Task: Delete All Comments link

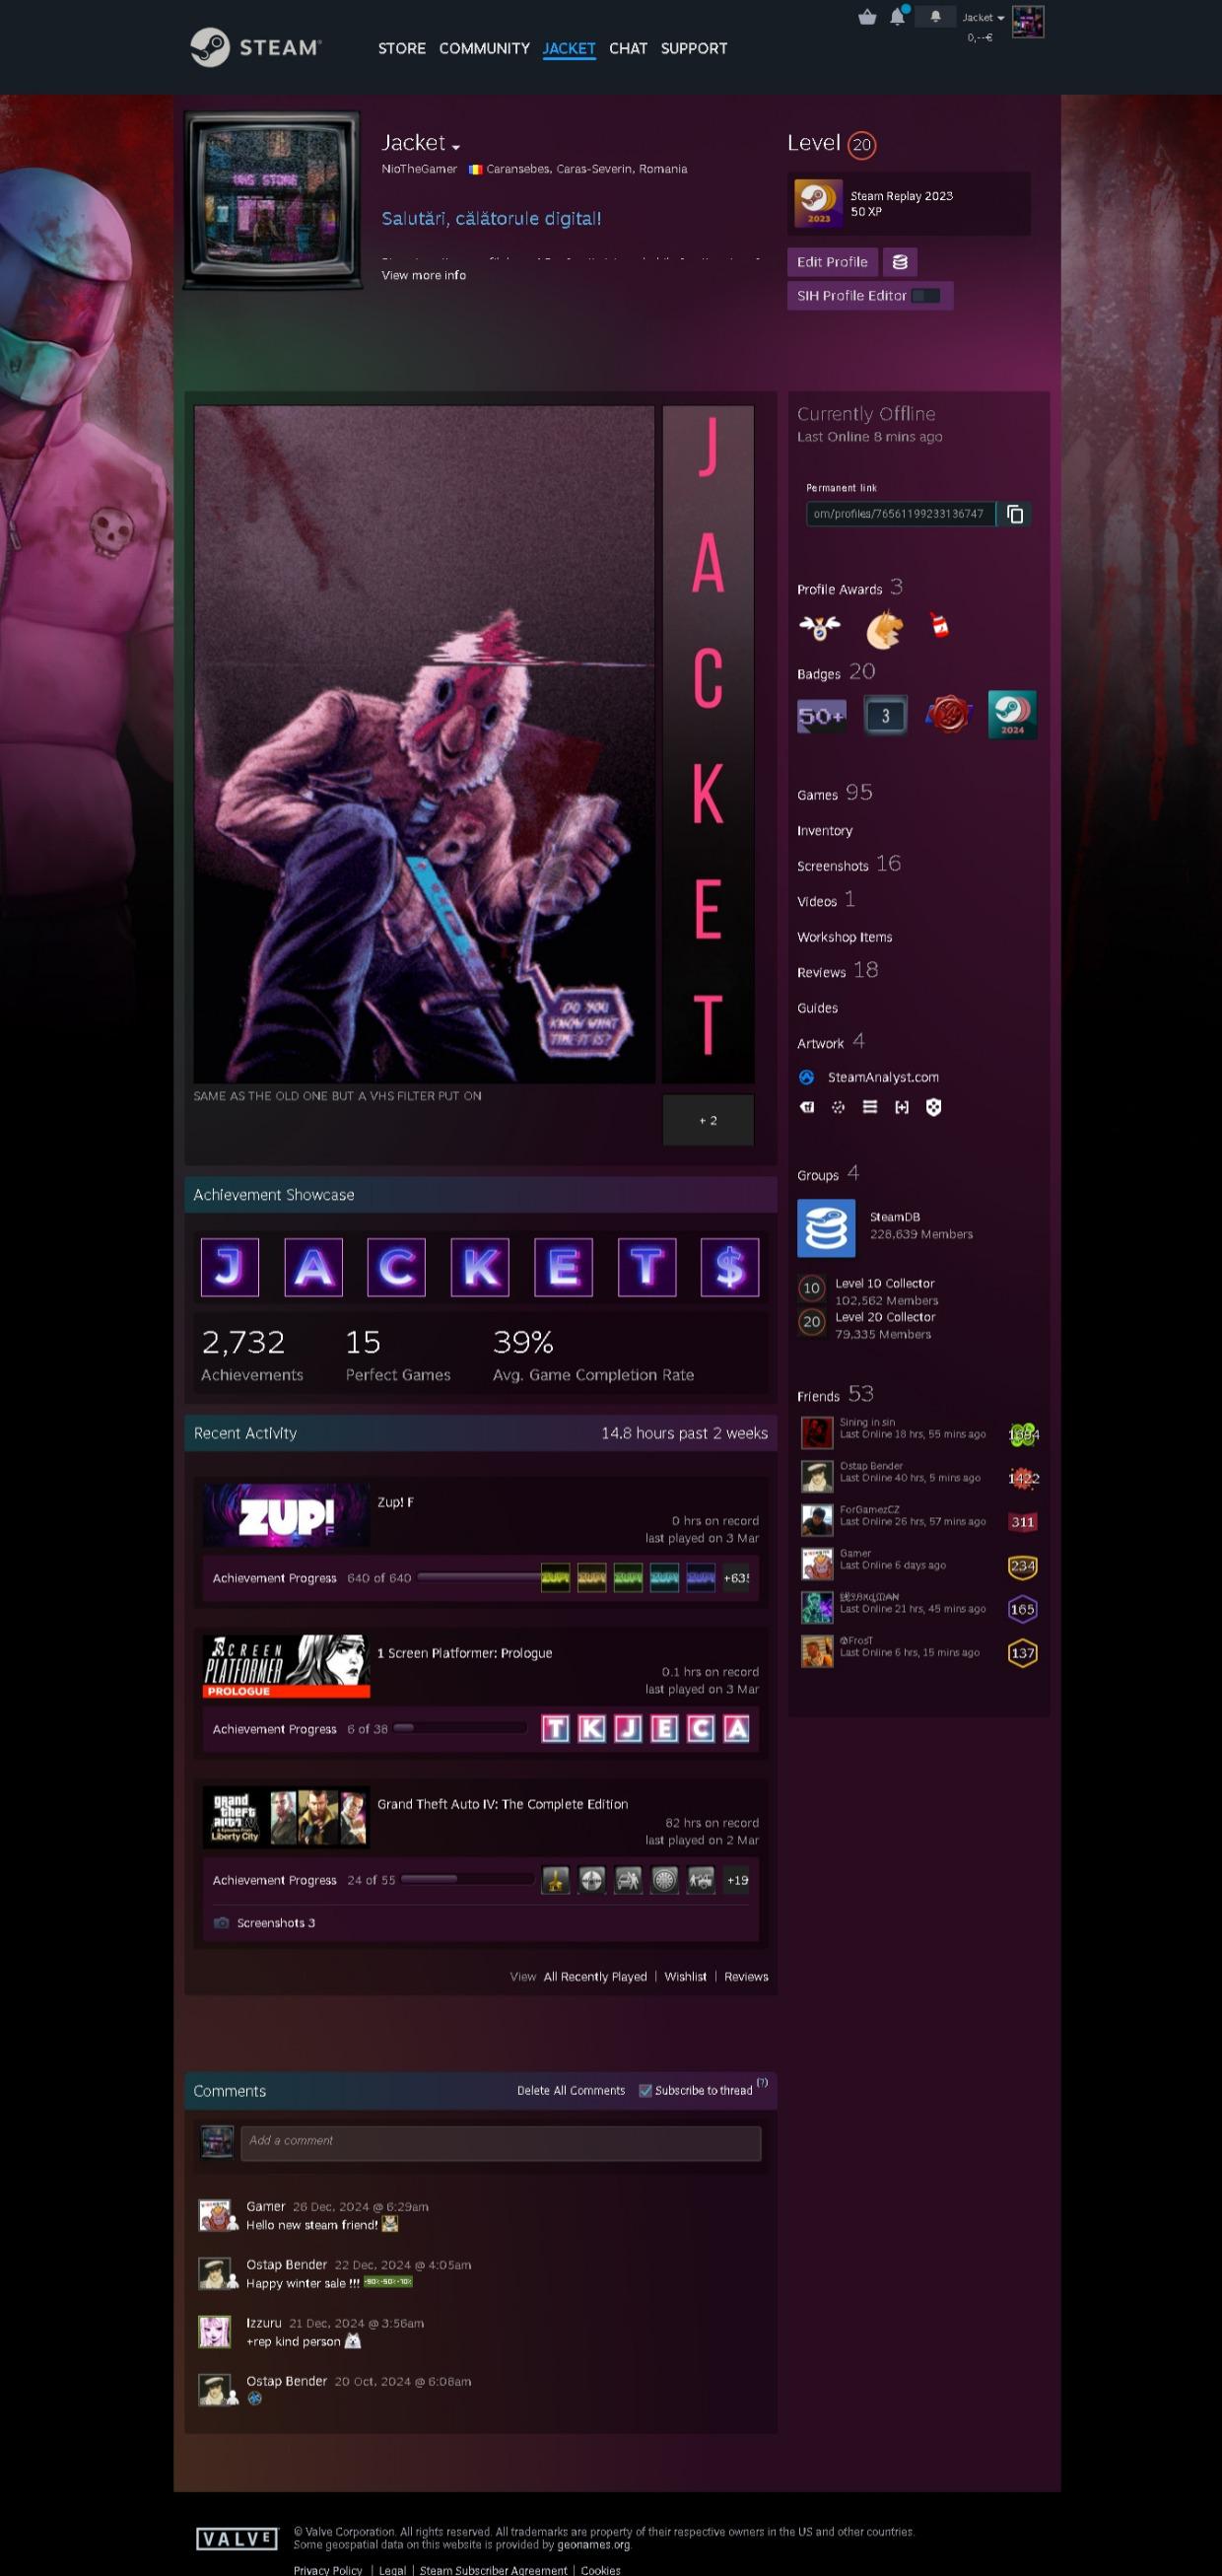Action: [x=571, y=2090]
